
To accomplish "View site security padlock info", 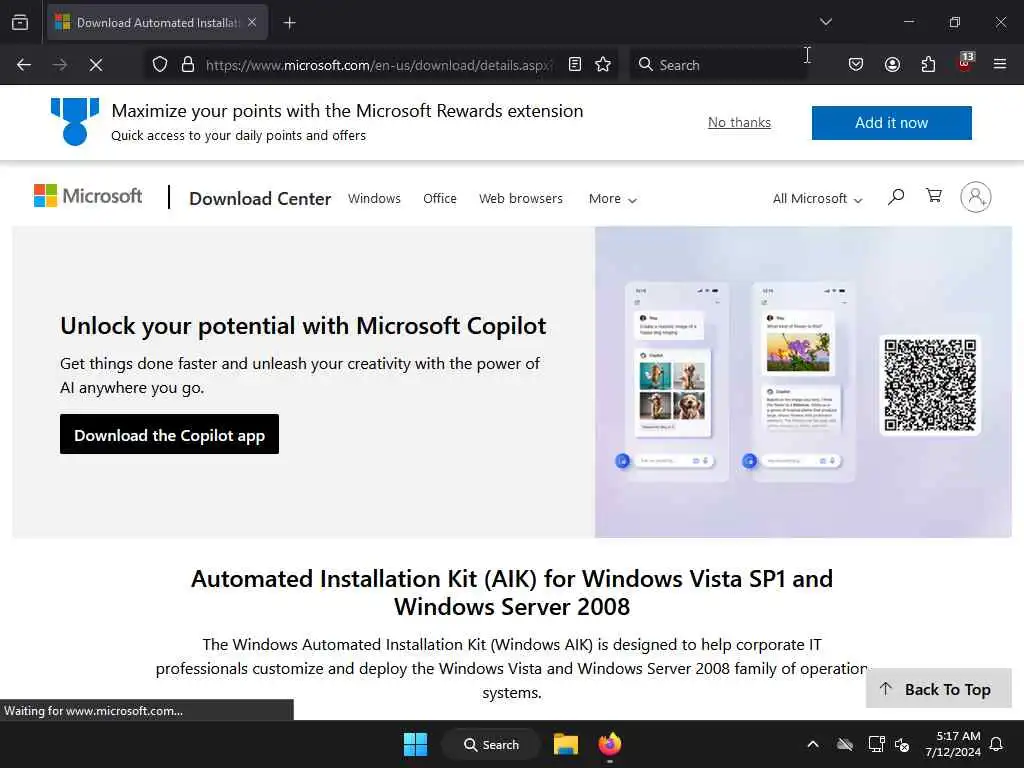I will click(x=188, y=65).
